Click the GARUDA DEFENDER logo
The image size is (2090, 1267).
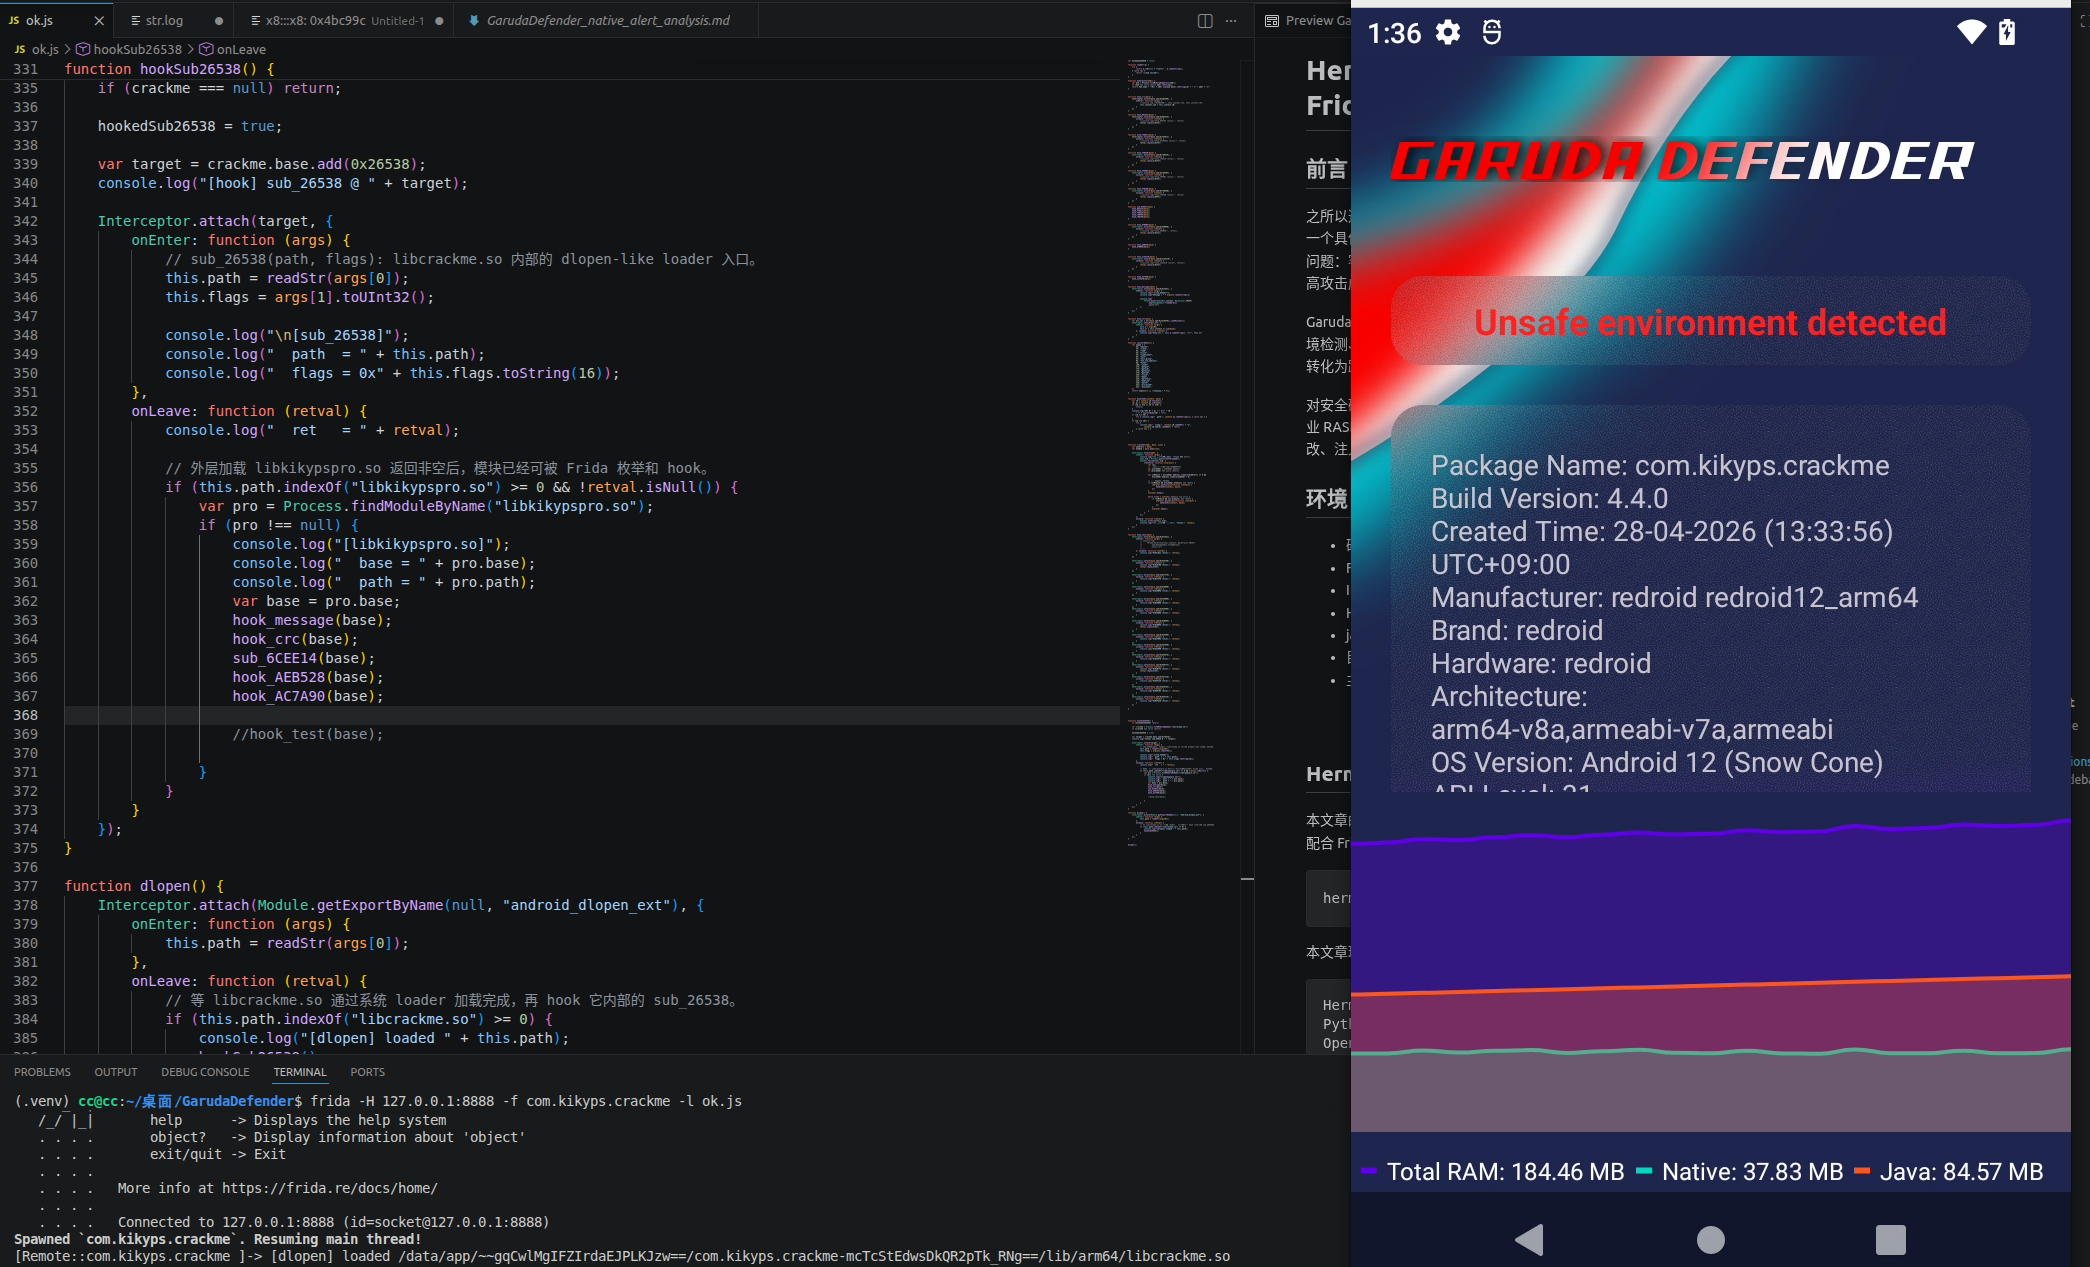pyautogui.click(x=1681, y=161)
